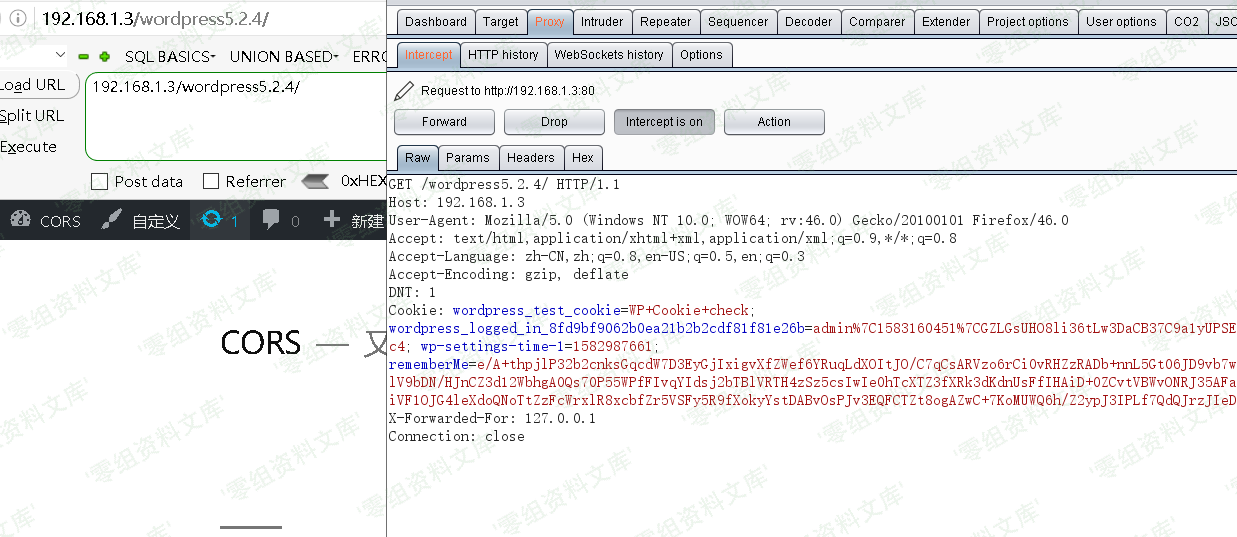This screenshot has width=1237, height=537.
Task: Open the comments bubble icon
Action: (270, 221)
